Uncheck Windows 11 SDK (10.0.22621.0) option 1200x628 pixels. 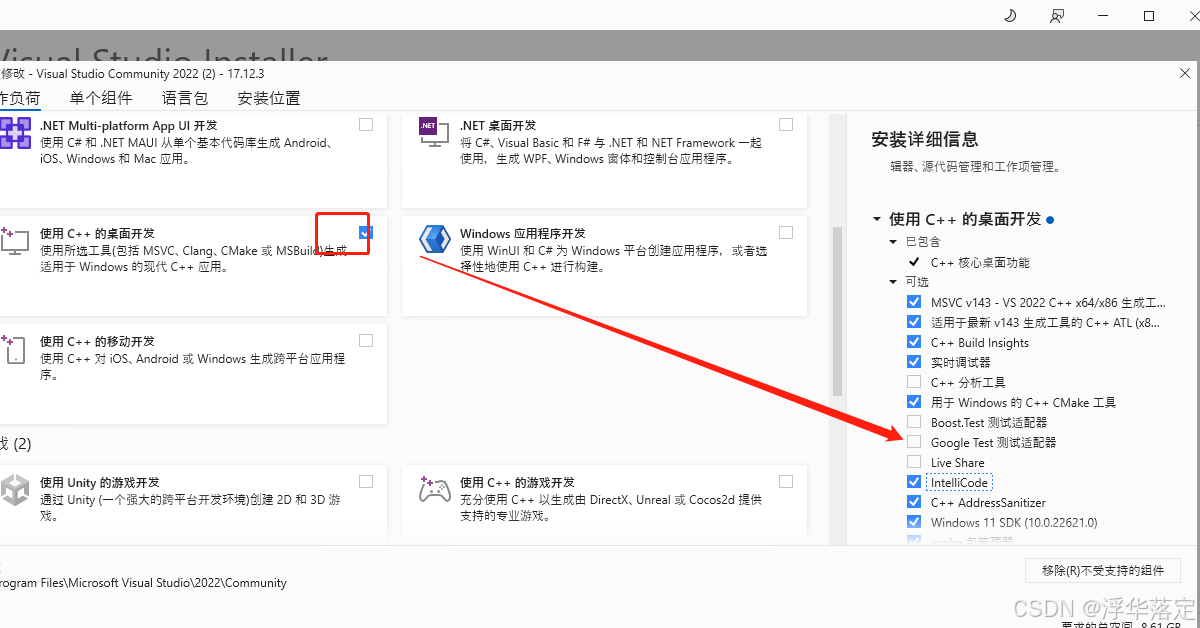click(x=914, y=522)
